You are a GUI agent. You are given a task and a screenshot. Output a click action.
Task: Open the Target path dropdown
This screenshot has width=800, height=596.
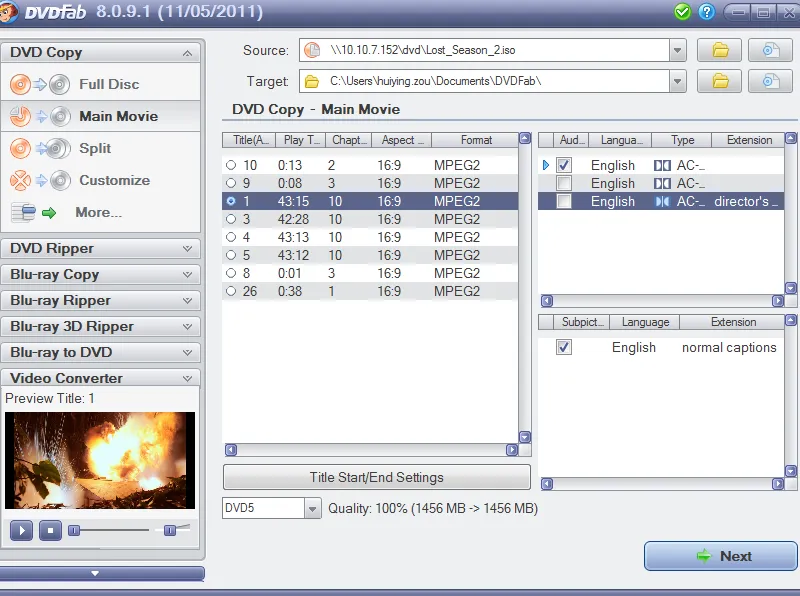click(x=678, y=81)
